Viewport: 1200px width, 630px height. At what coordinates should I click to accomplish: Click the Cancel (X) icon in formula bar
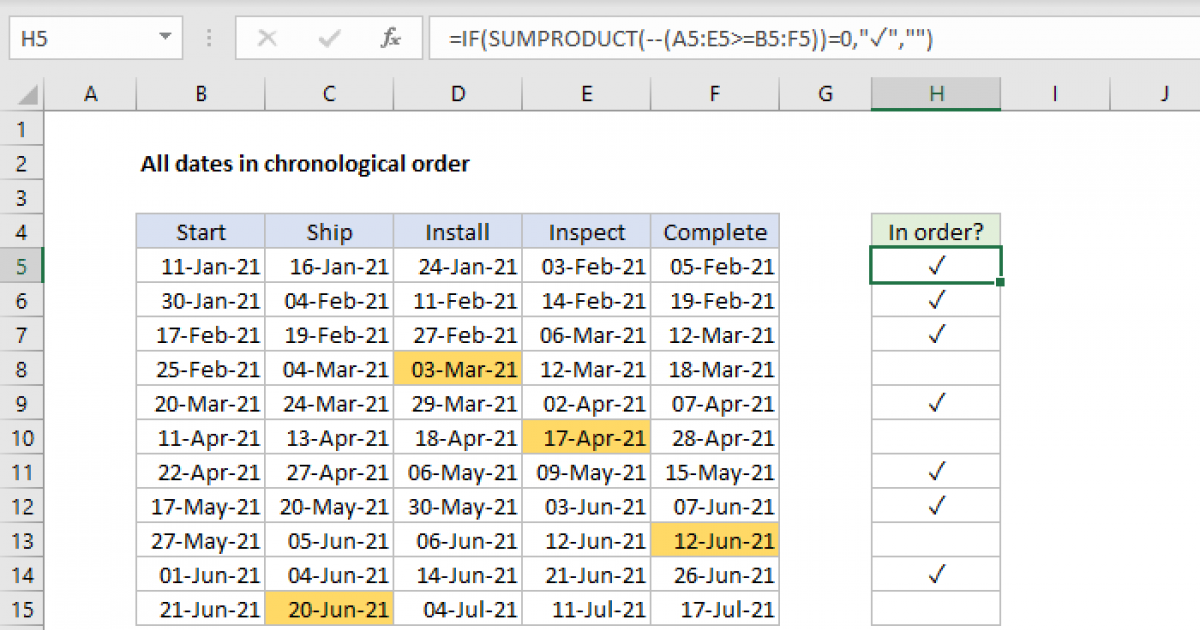point(268,38)
